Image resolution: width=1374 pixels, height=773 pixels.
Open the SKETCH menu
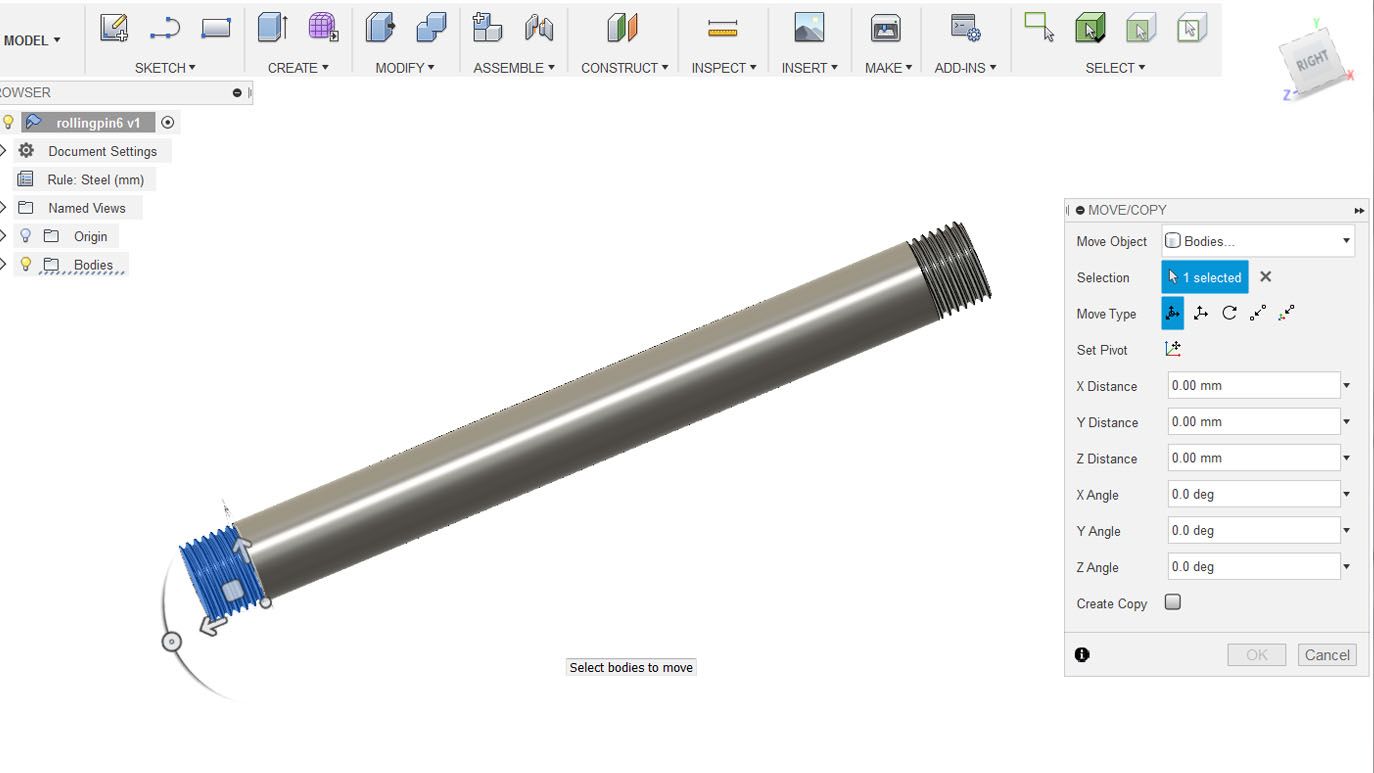165,68
